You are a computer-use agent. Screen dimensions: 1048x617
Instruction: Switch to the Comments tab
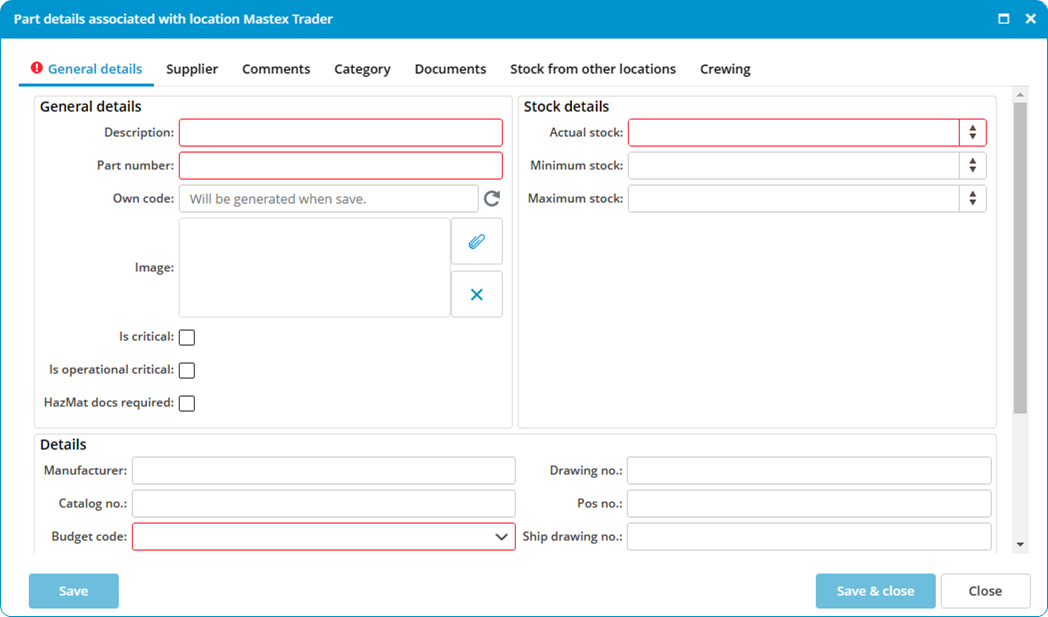(276, 69)
